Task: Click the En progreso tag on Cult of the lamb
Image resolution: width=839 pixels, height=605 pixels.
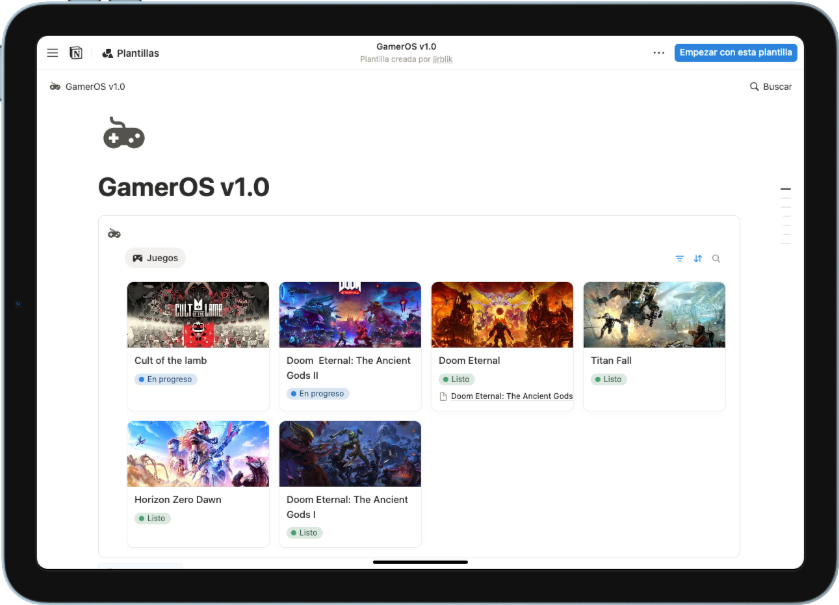Action: (x=166, y=380)
